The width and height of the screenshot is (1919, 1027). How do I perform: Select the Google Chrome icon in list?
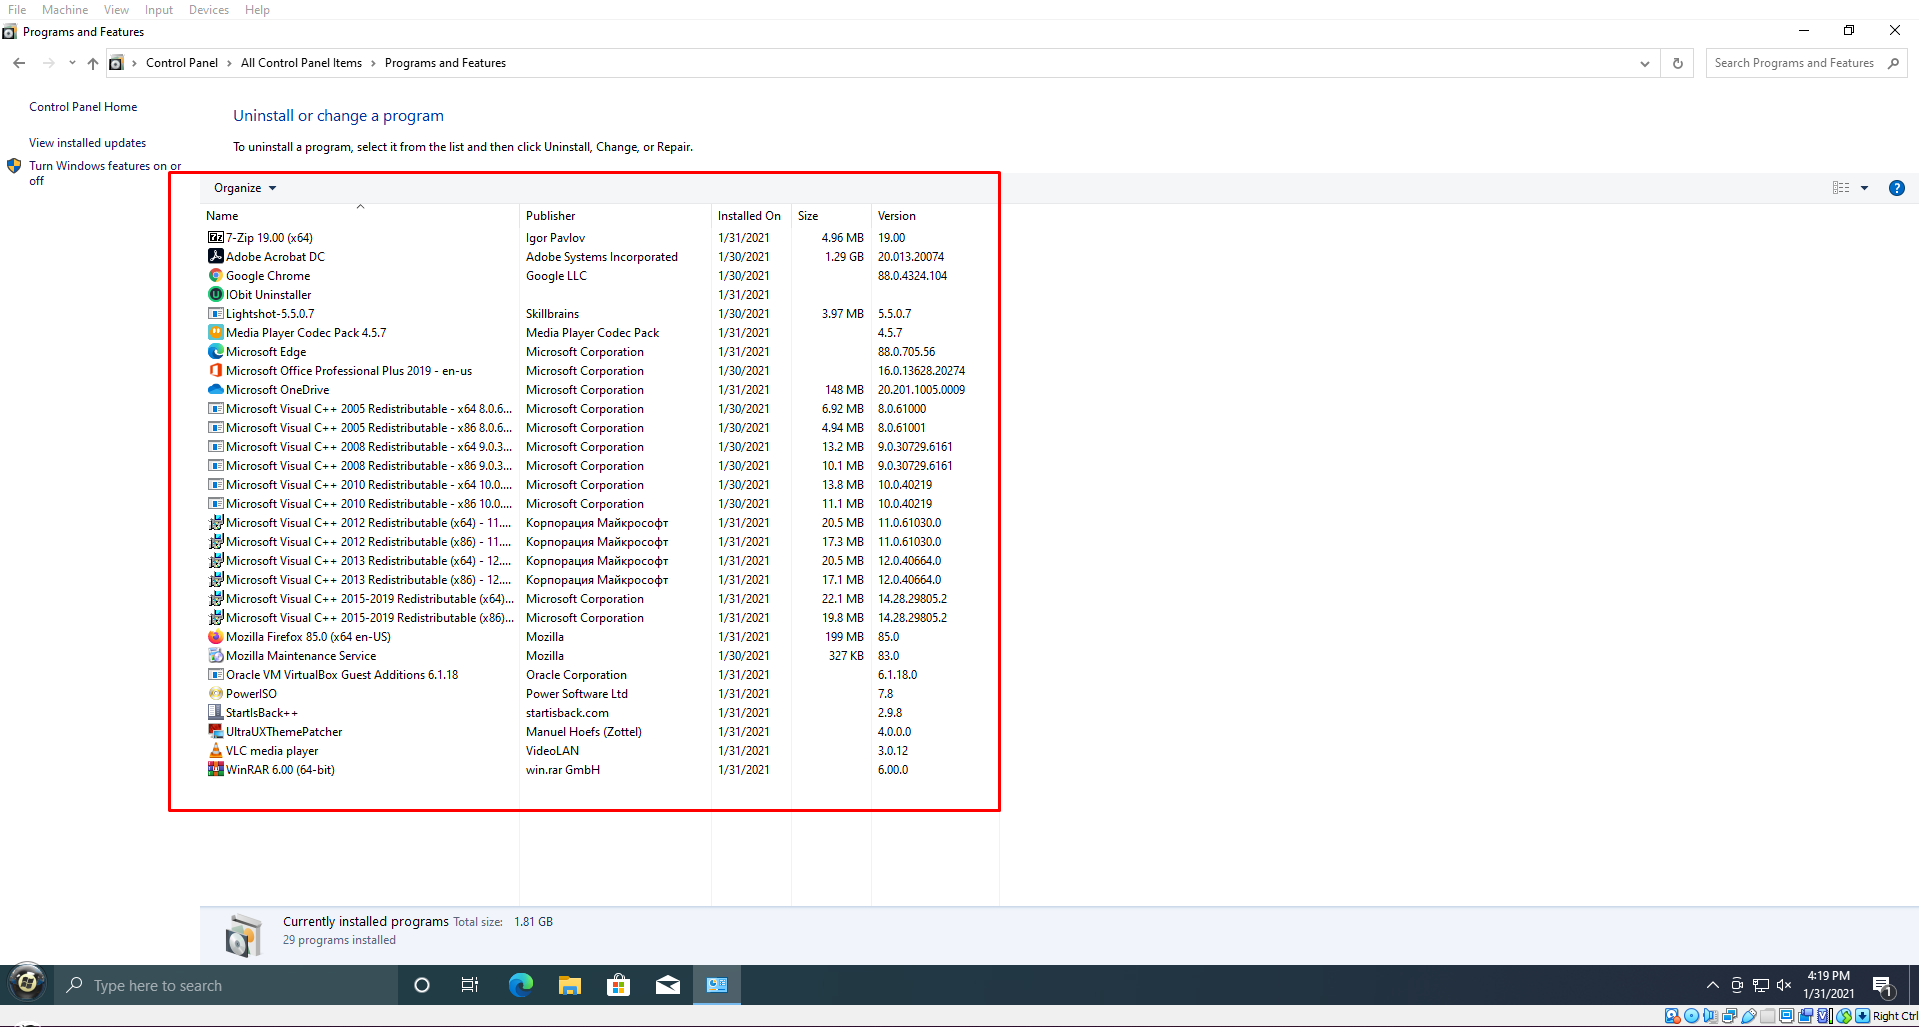pyautogui.click(x=215, y=276)
